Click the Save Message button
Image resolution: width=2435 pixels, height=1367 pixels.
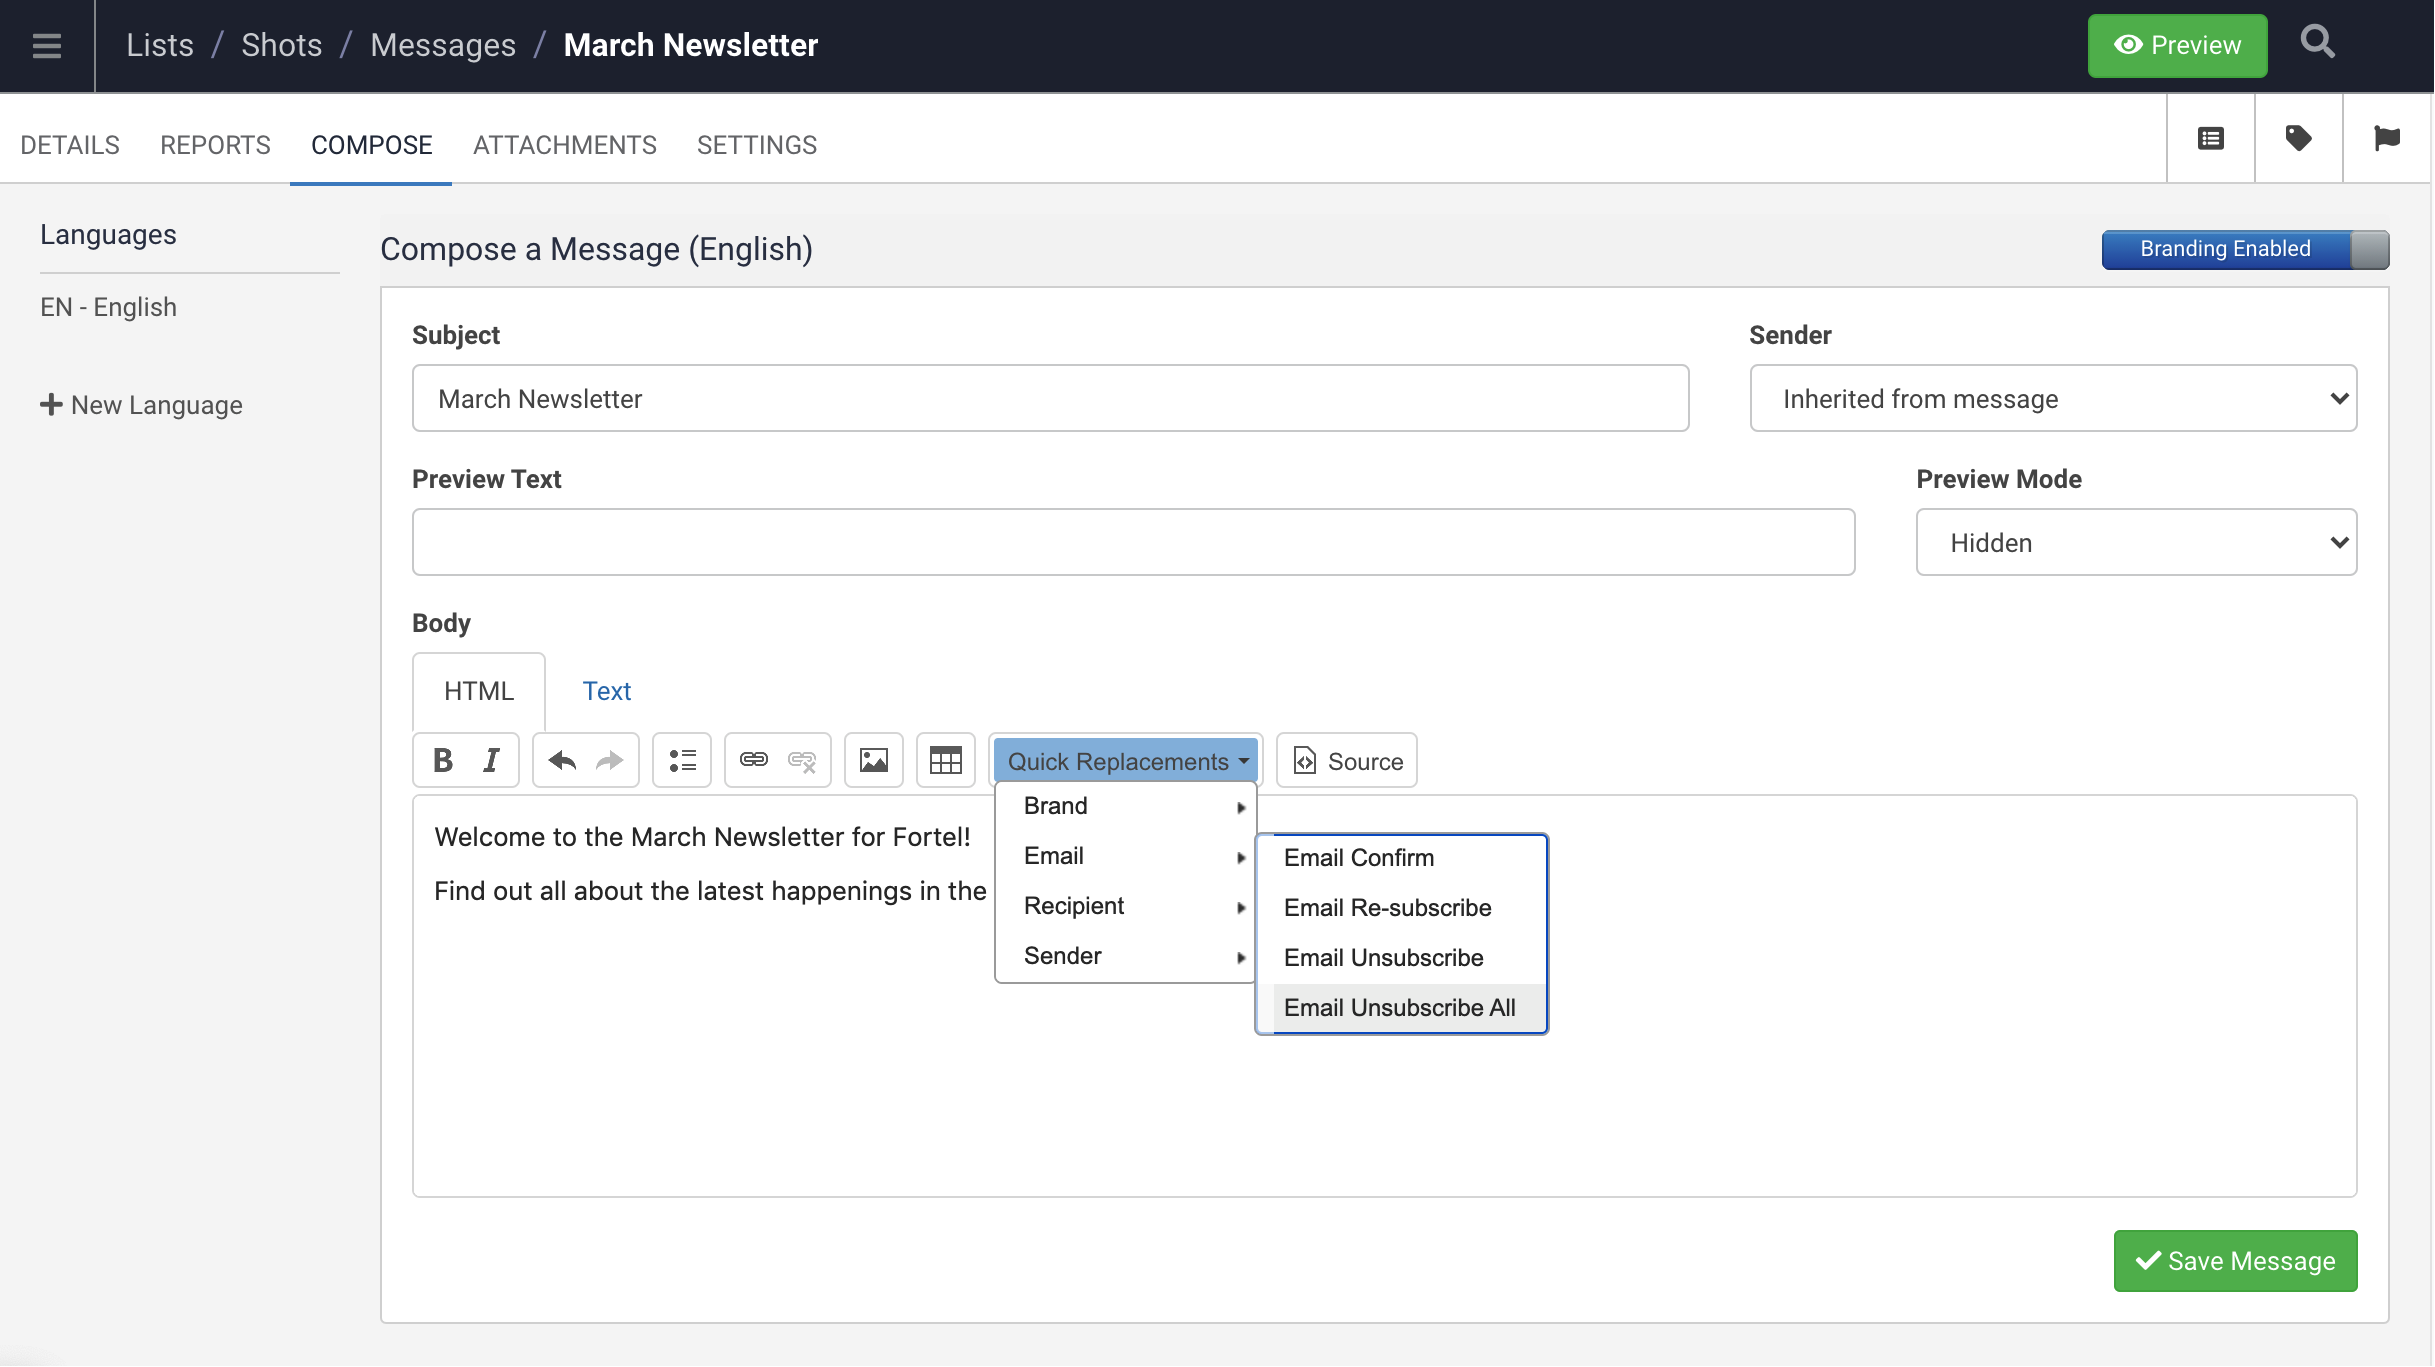coord(2235,1261)
